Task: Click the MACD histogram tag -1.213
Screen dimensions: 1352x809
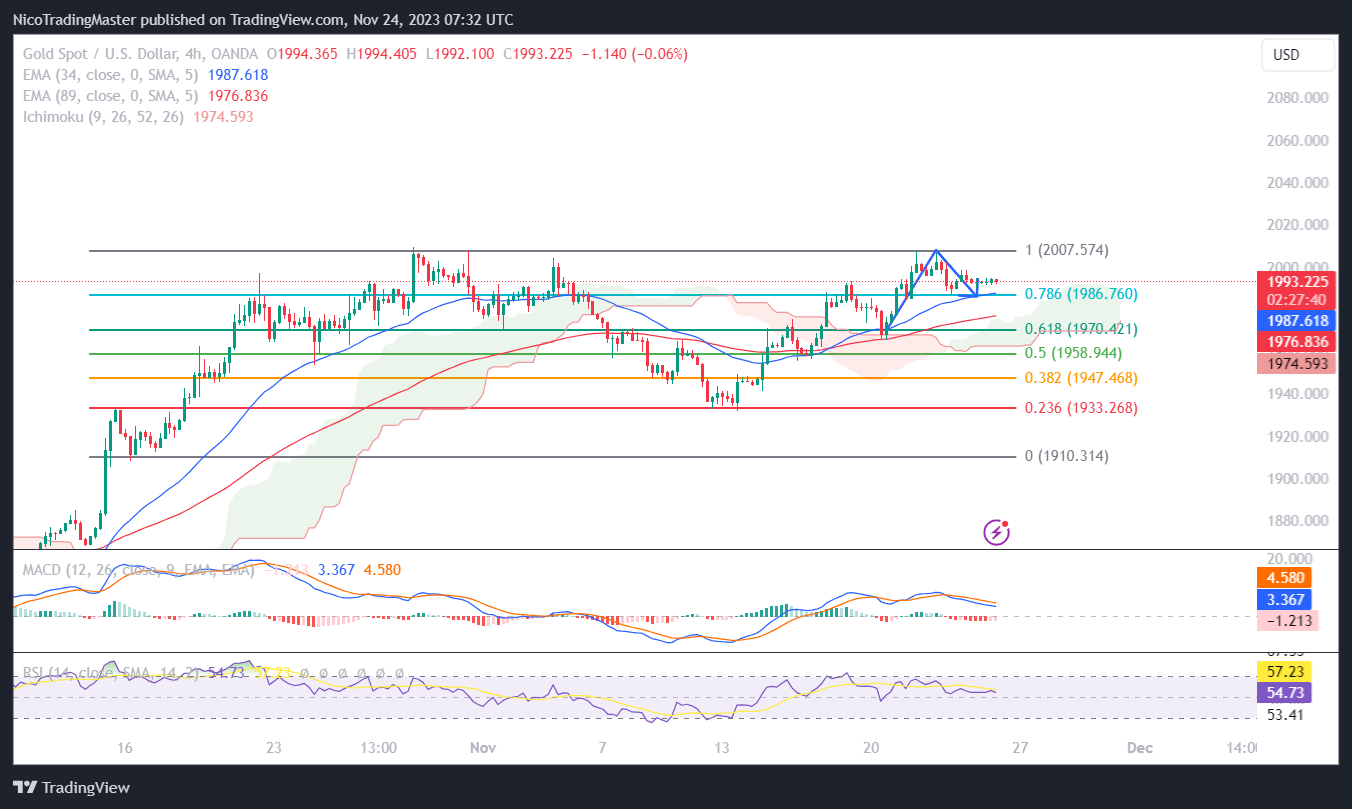Action: (1288, 620)
